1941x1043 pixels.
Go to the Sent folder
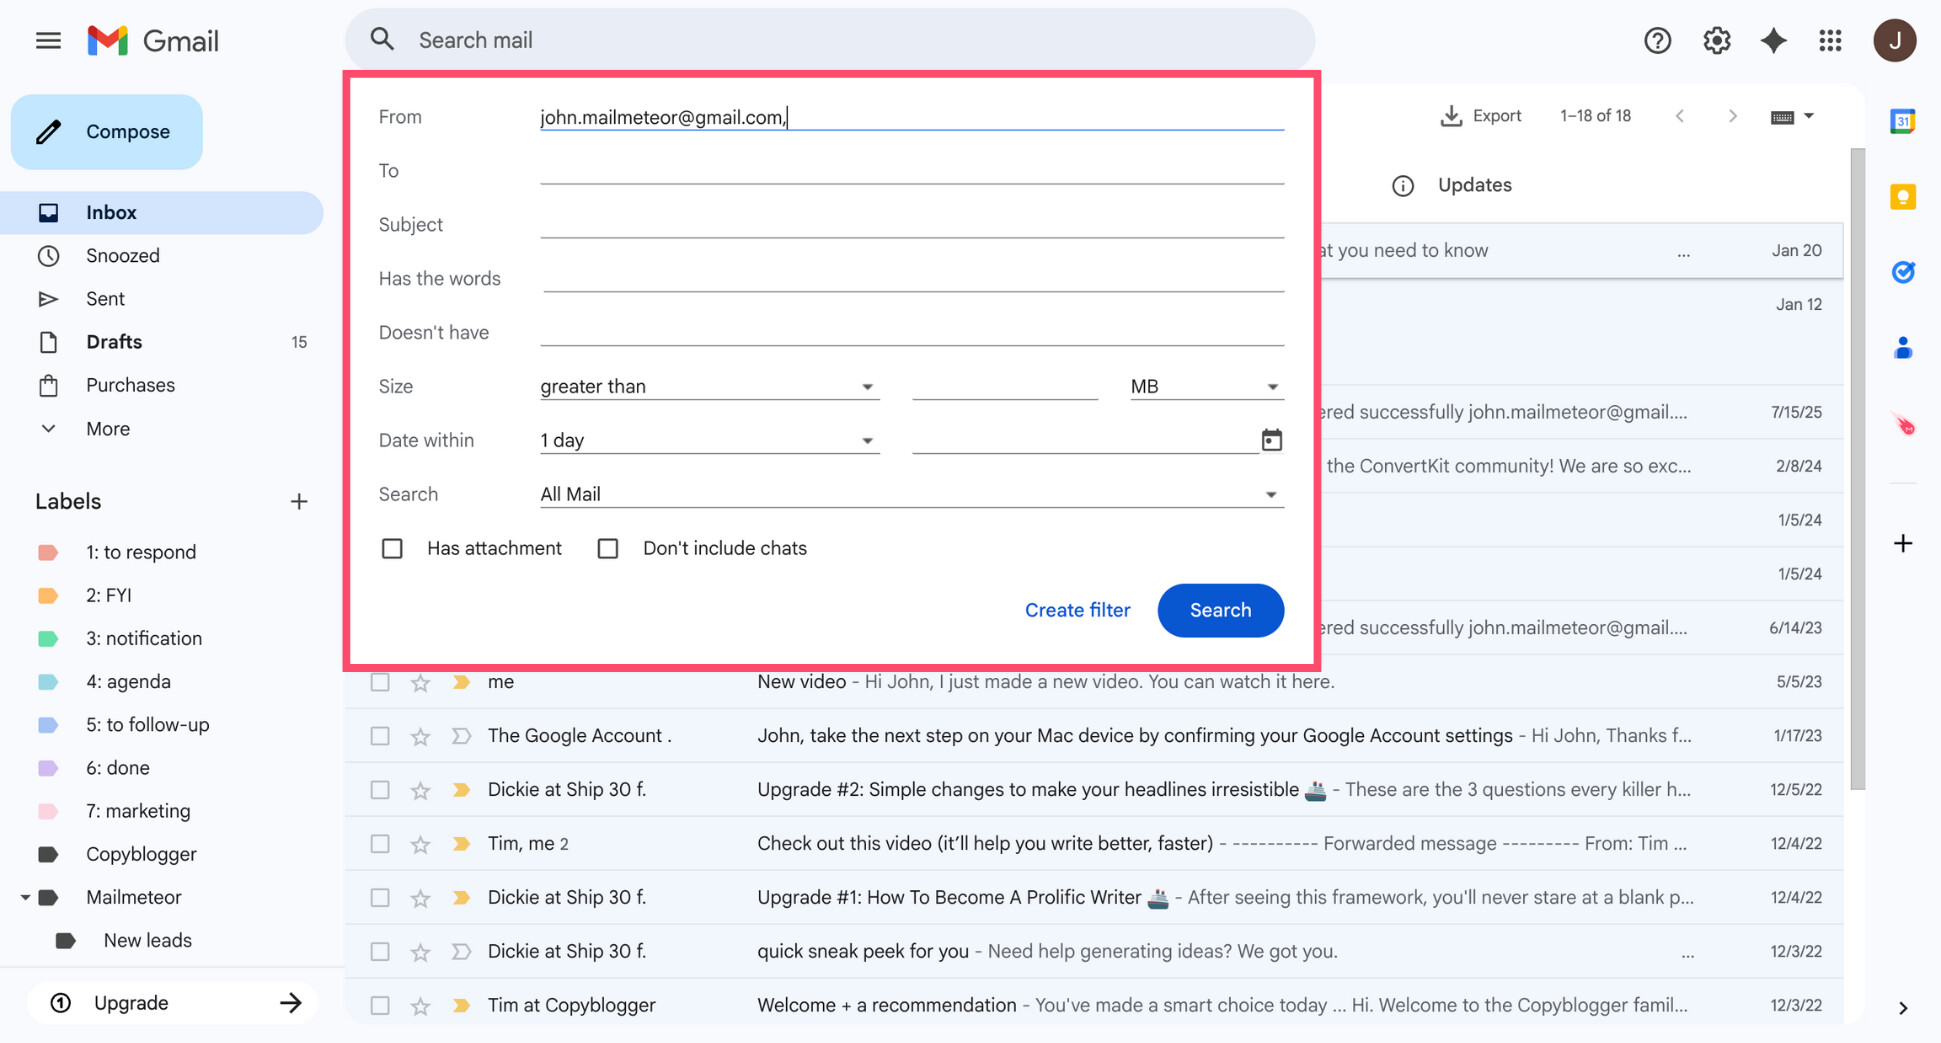[x=106, y=298]
